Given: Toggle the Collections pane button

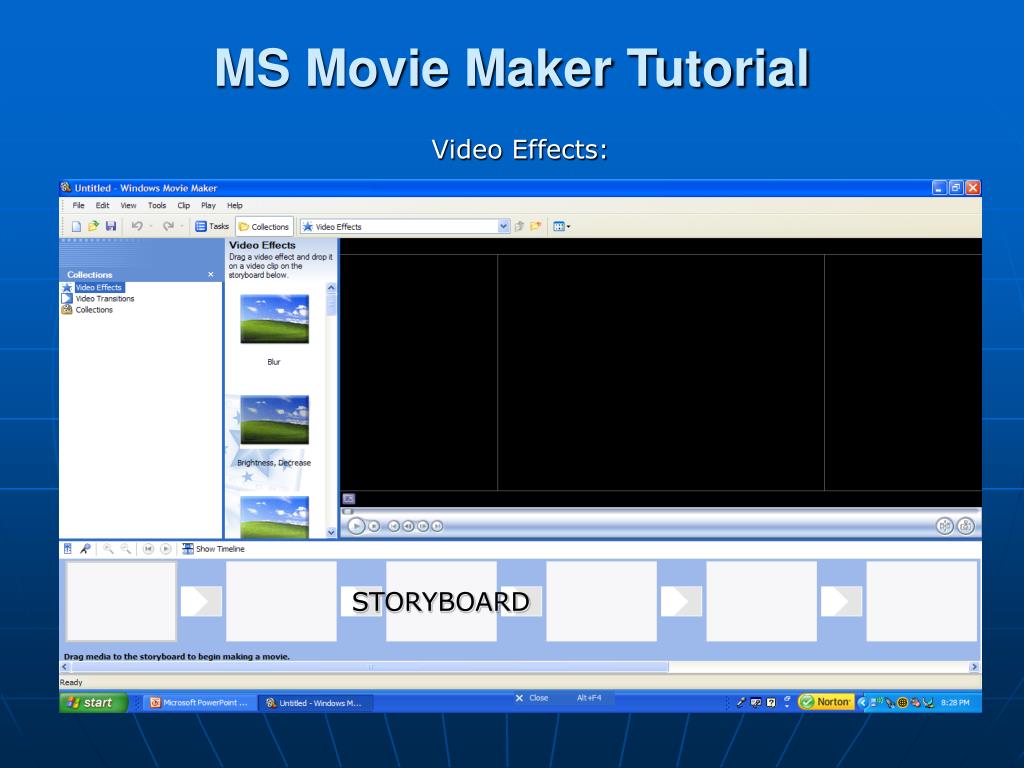Looking at the screenshot, I should pyautogui.click(x=264, y=227).
